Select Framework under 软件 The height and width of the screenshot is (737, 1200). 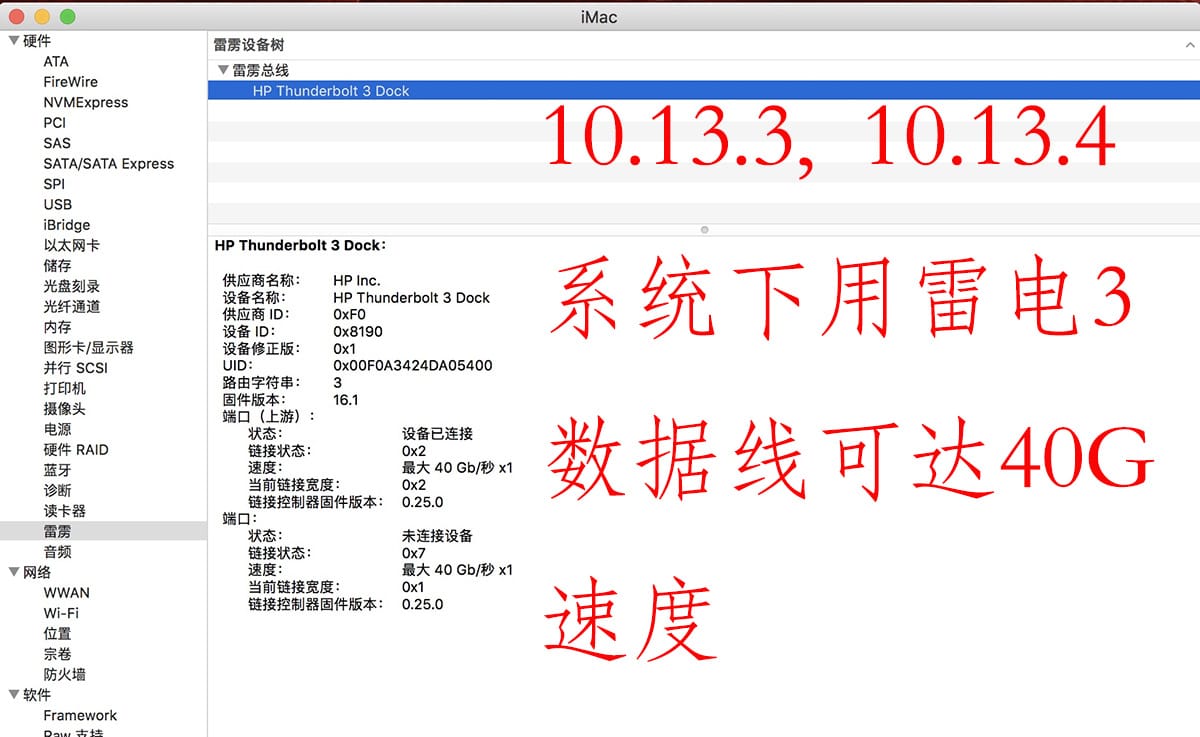point(80,715)
